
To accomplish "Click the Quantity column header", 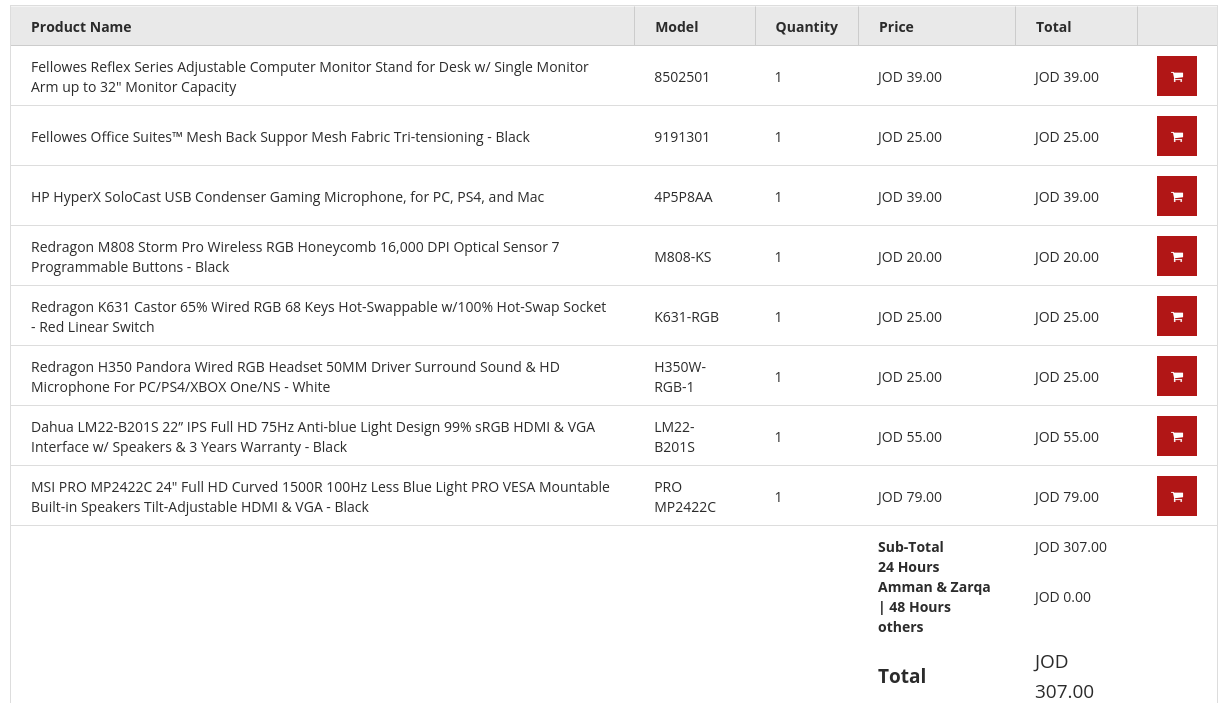I will click(x=806, y=27).
